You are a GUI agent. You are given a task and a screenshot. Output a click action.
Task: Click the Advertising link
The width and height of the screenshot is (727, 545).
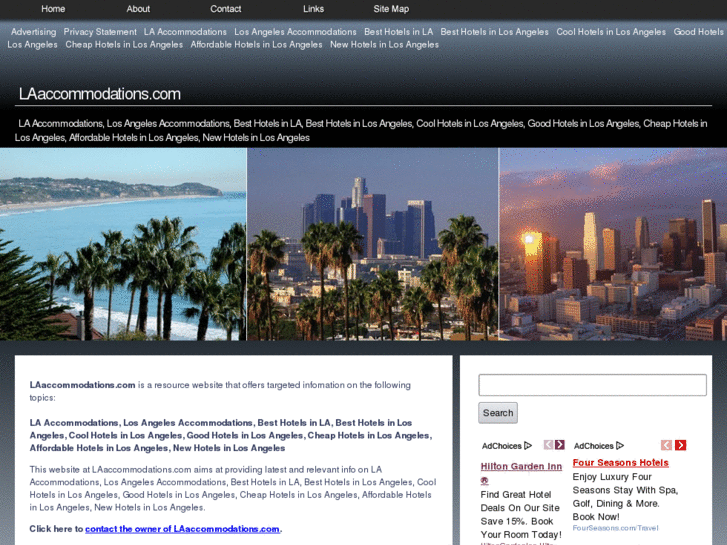click(33, 32)
